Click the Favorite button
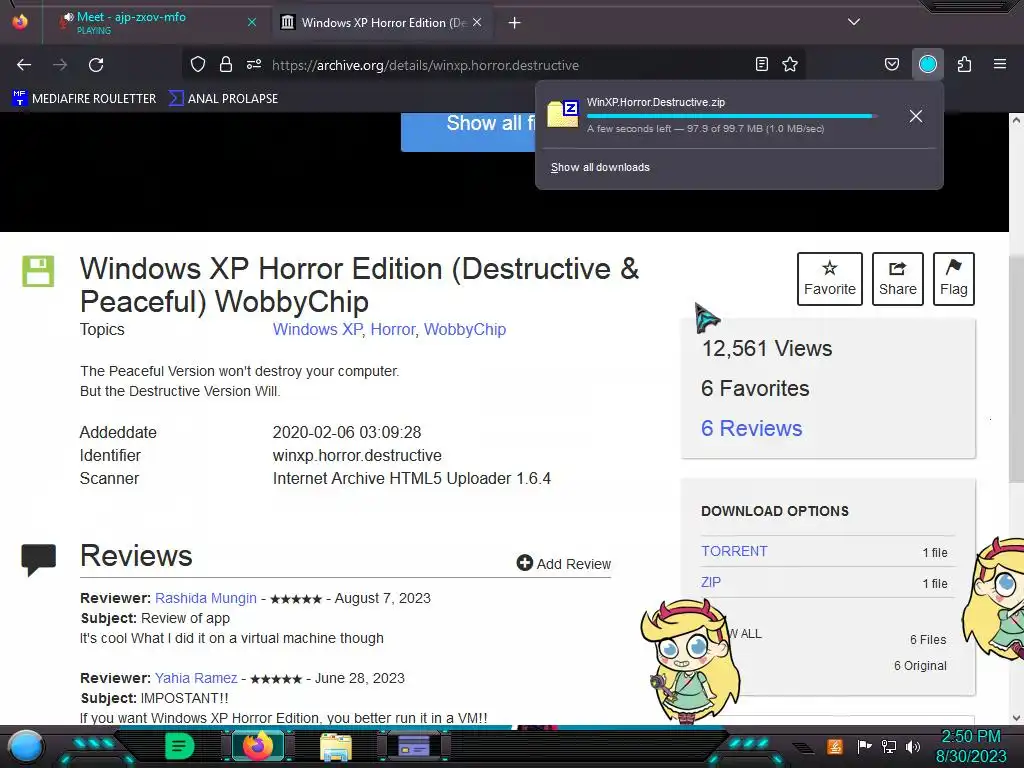1024x768 pixels. coord(829,279)
